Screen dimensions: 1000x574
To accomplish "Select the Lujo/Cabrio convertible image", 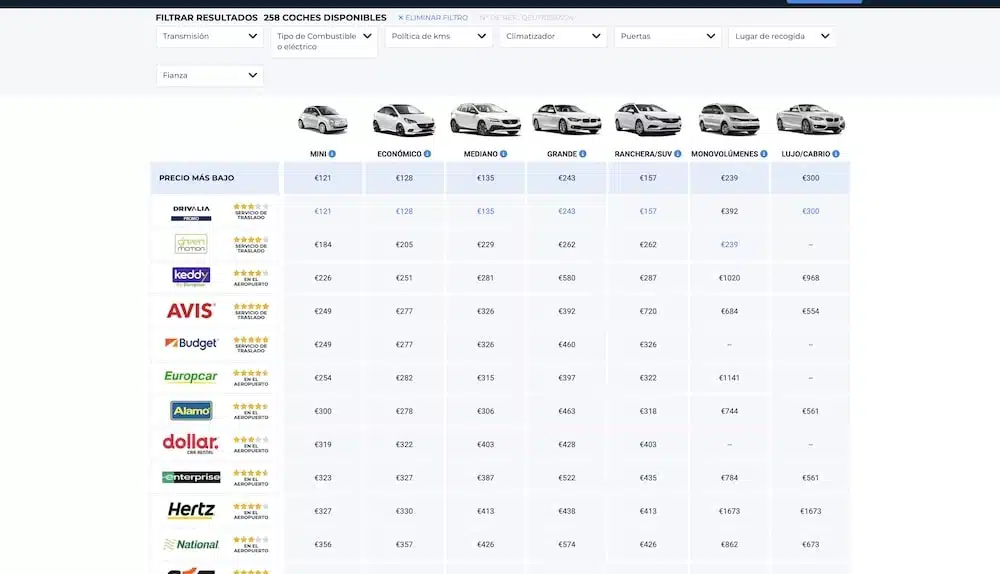I will point(811,119).
